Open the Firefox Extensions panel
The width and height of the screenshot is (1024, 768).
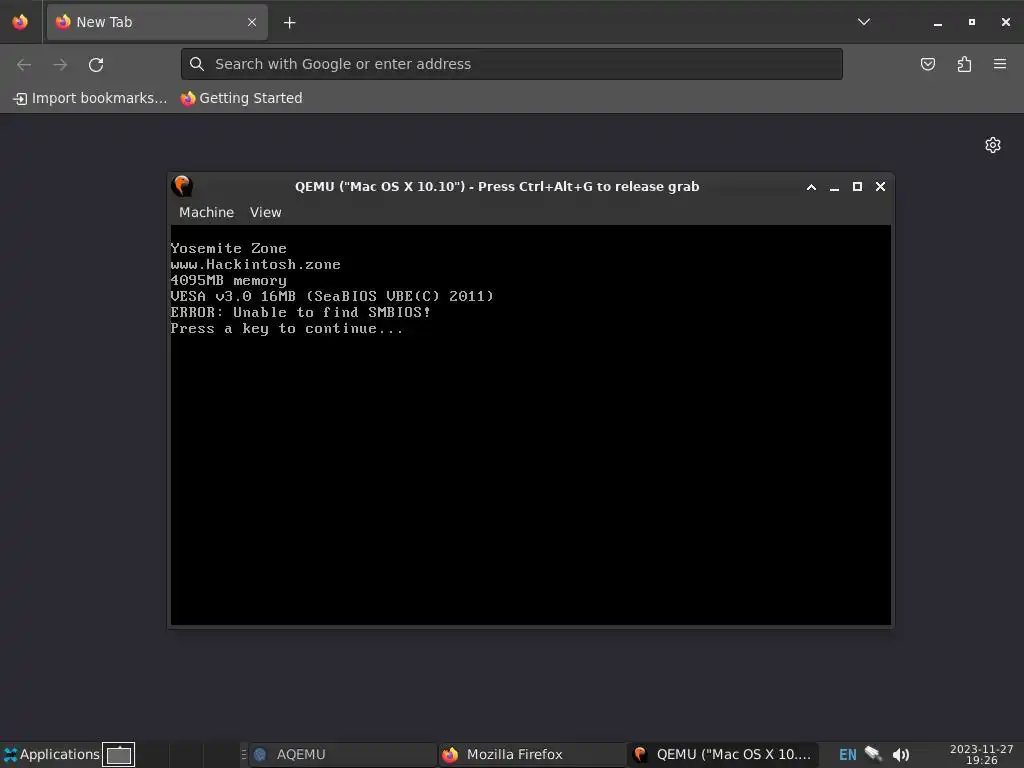point(964,64)
